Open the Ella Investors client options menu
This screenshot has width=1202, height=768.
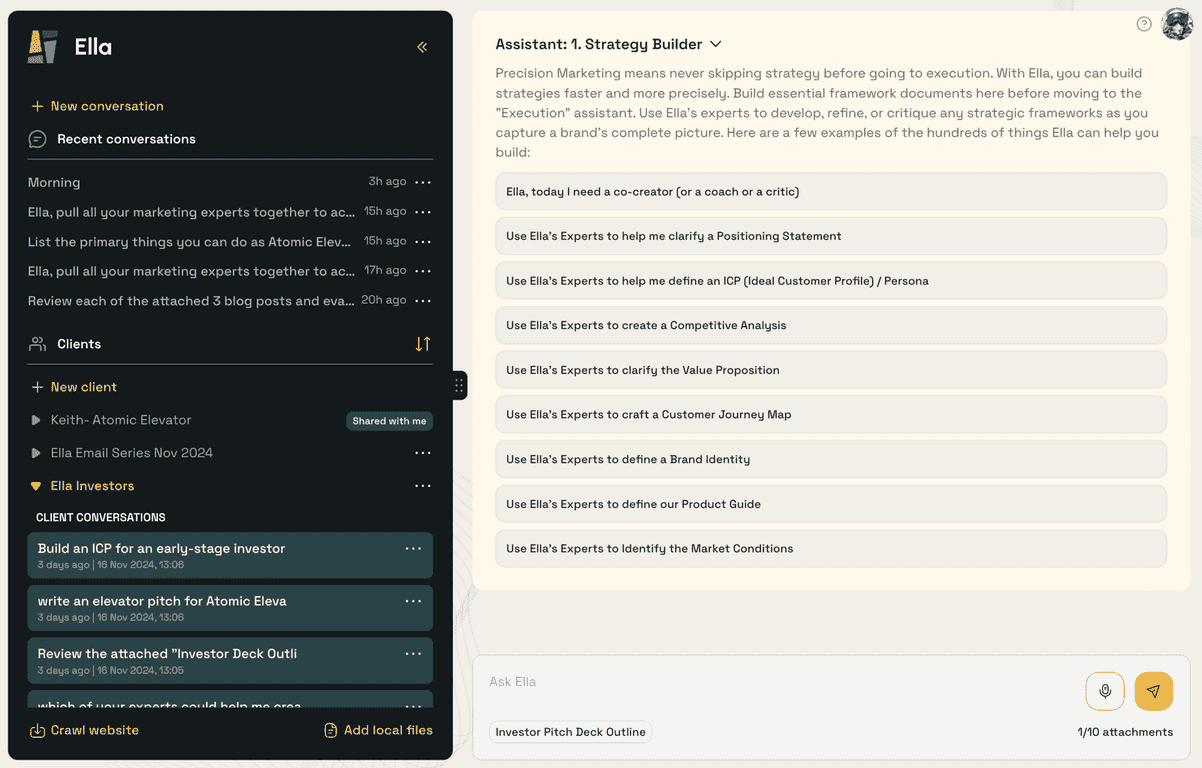point(423,486)
